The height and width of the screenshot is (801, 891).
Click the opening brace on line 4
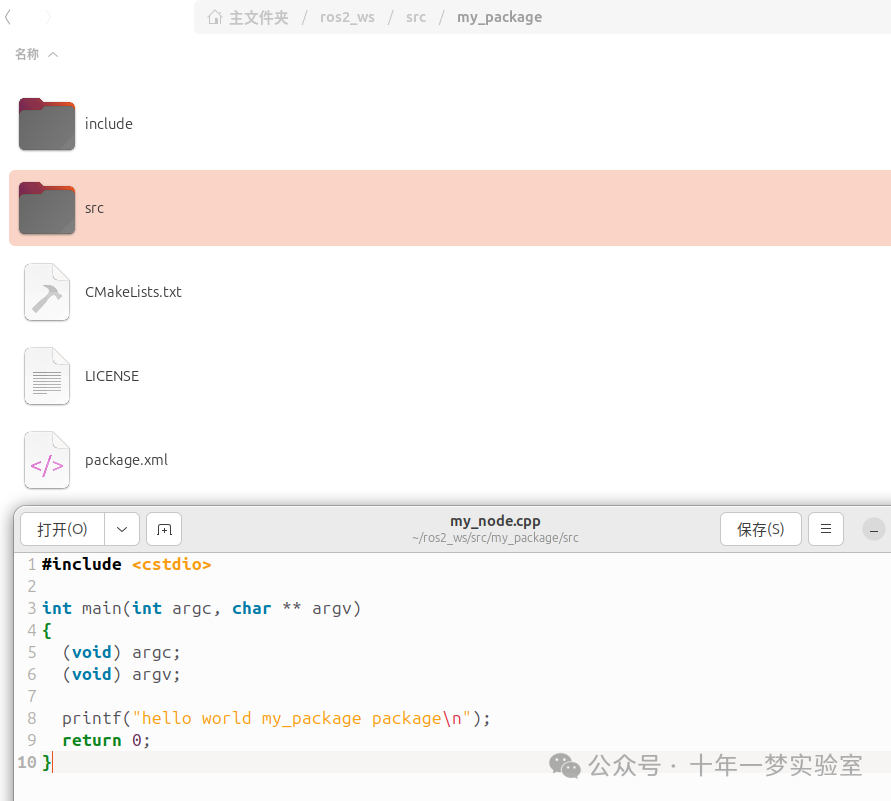pyautogui.click(x=47, y=631)
